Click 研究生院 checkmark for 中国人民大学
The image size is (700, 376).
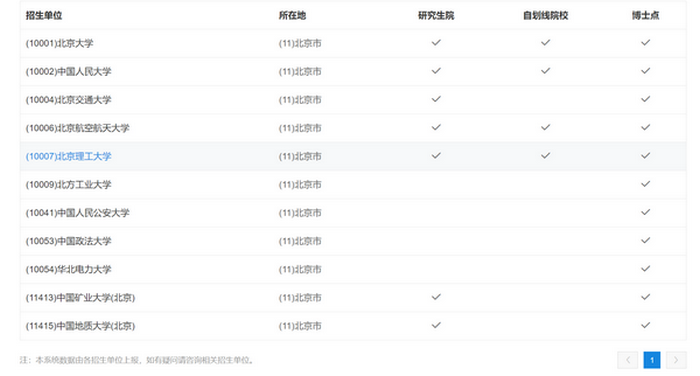(x=436, y=71)
